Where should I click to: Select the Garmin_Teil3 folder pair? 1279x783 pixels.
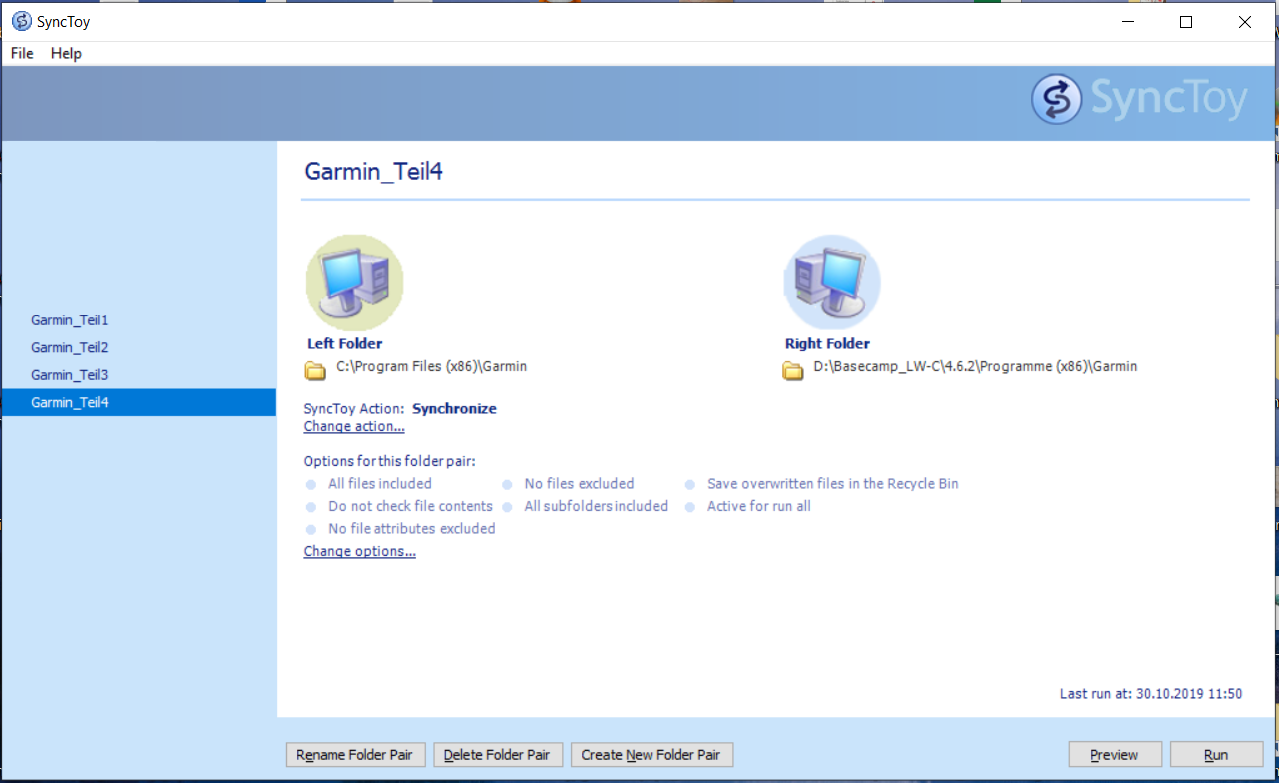click(x=138, y=374)
